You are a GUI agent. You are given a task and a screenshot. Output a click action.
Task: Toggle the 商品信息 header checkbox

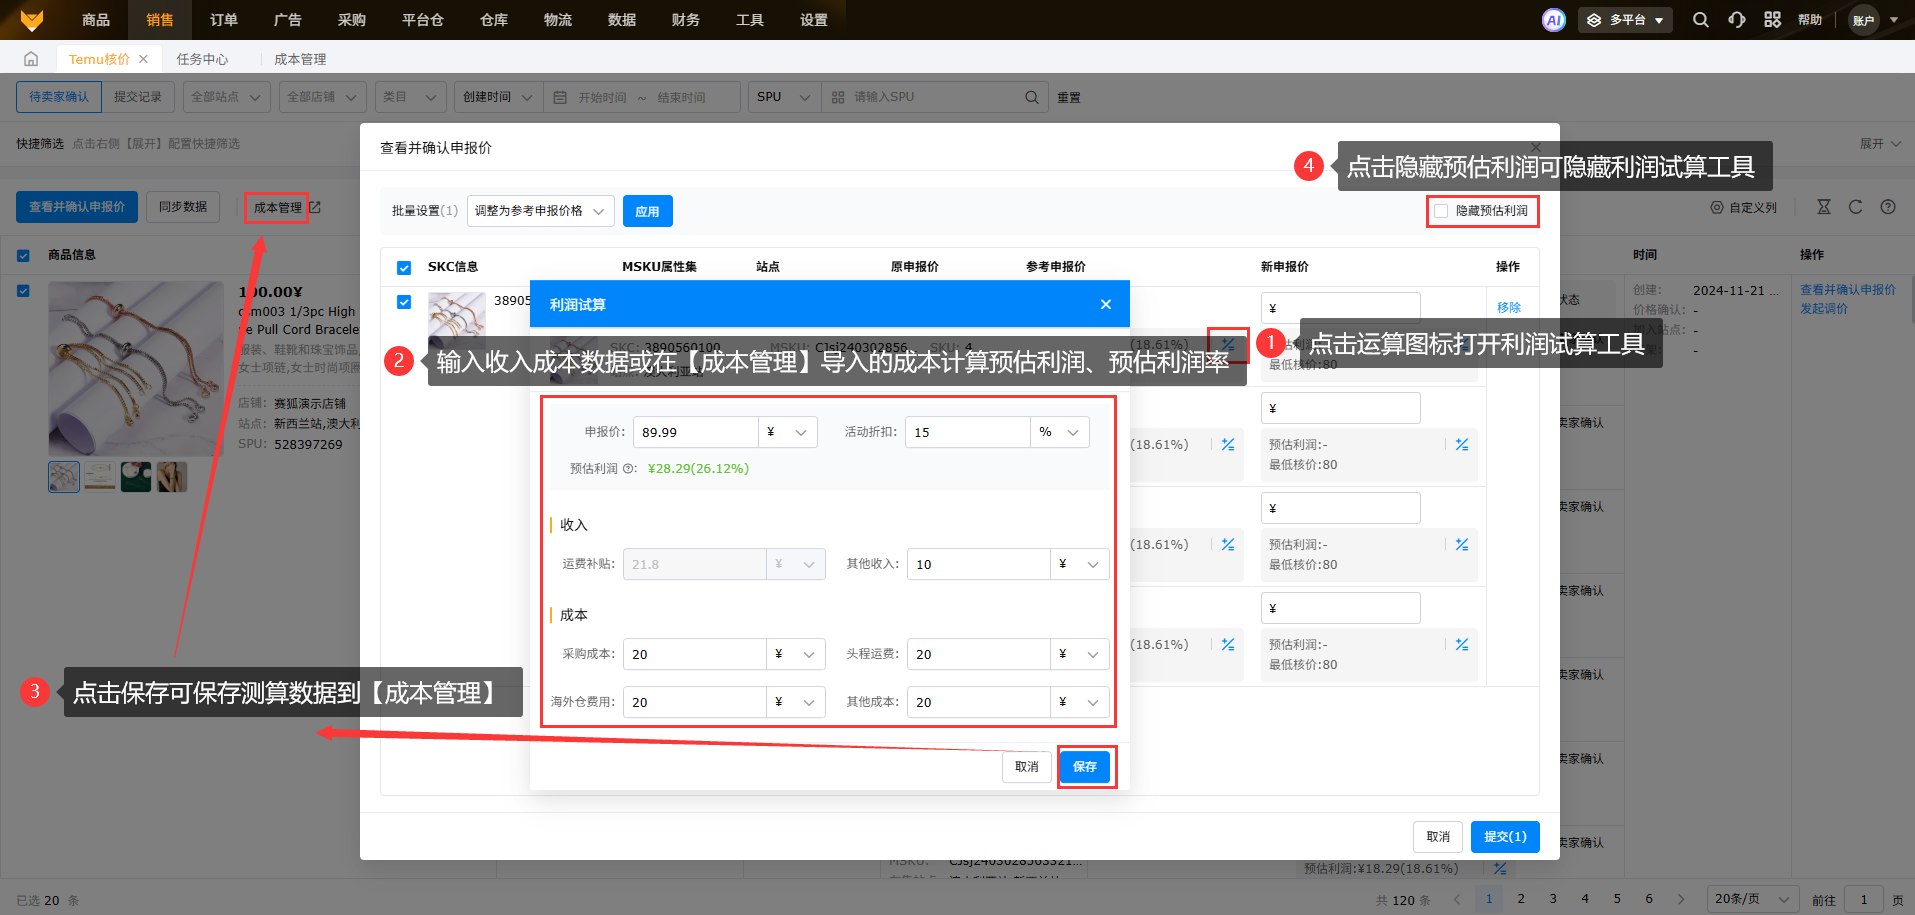pos(23,255)
